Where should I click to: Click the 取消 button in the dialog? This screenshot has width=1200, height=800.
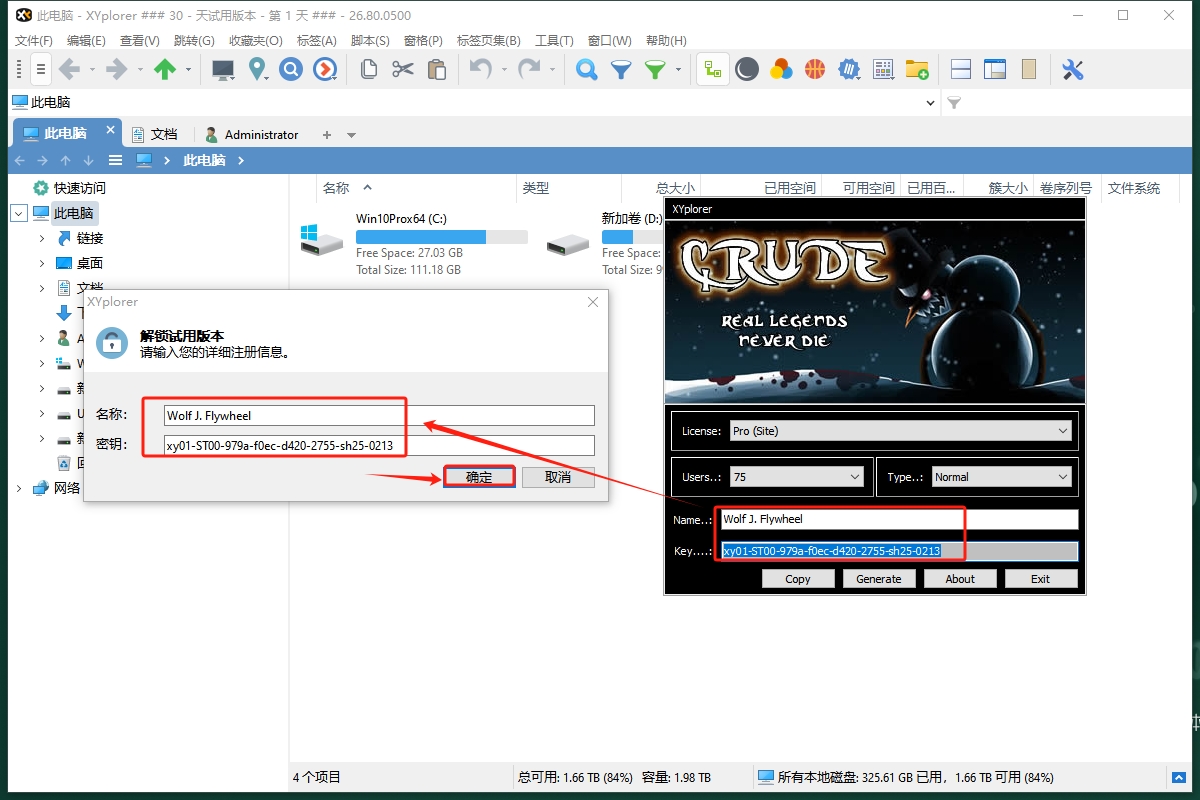click(558, 477)
